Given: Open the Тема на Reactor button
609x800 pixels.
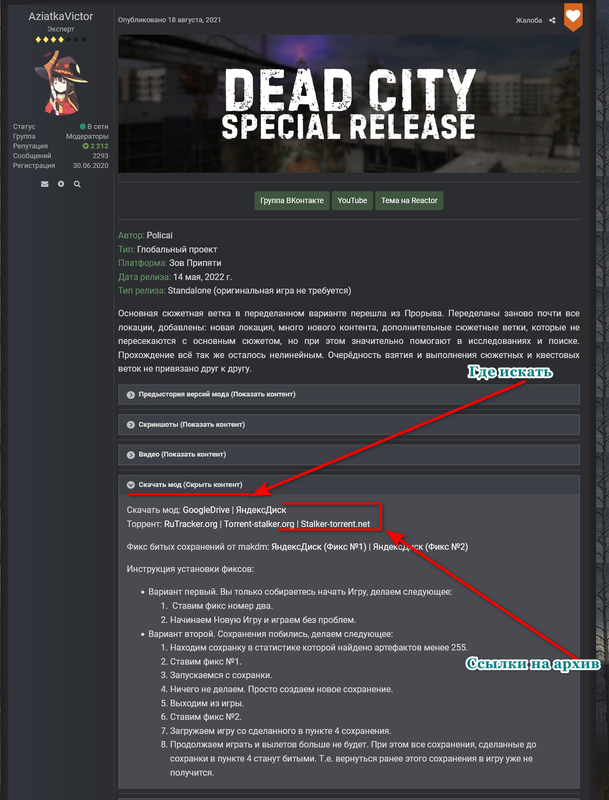Looking at the screenshot, I should (x=409, y=201).
